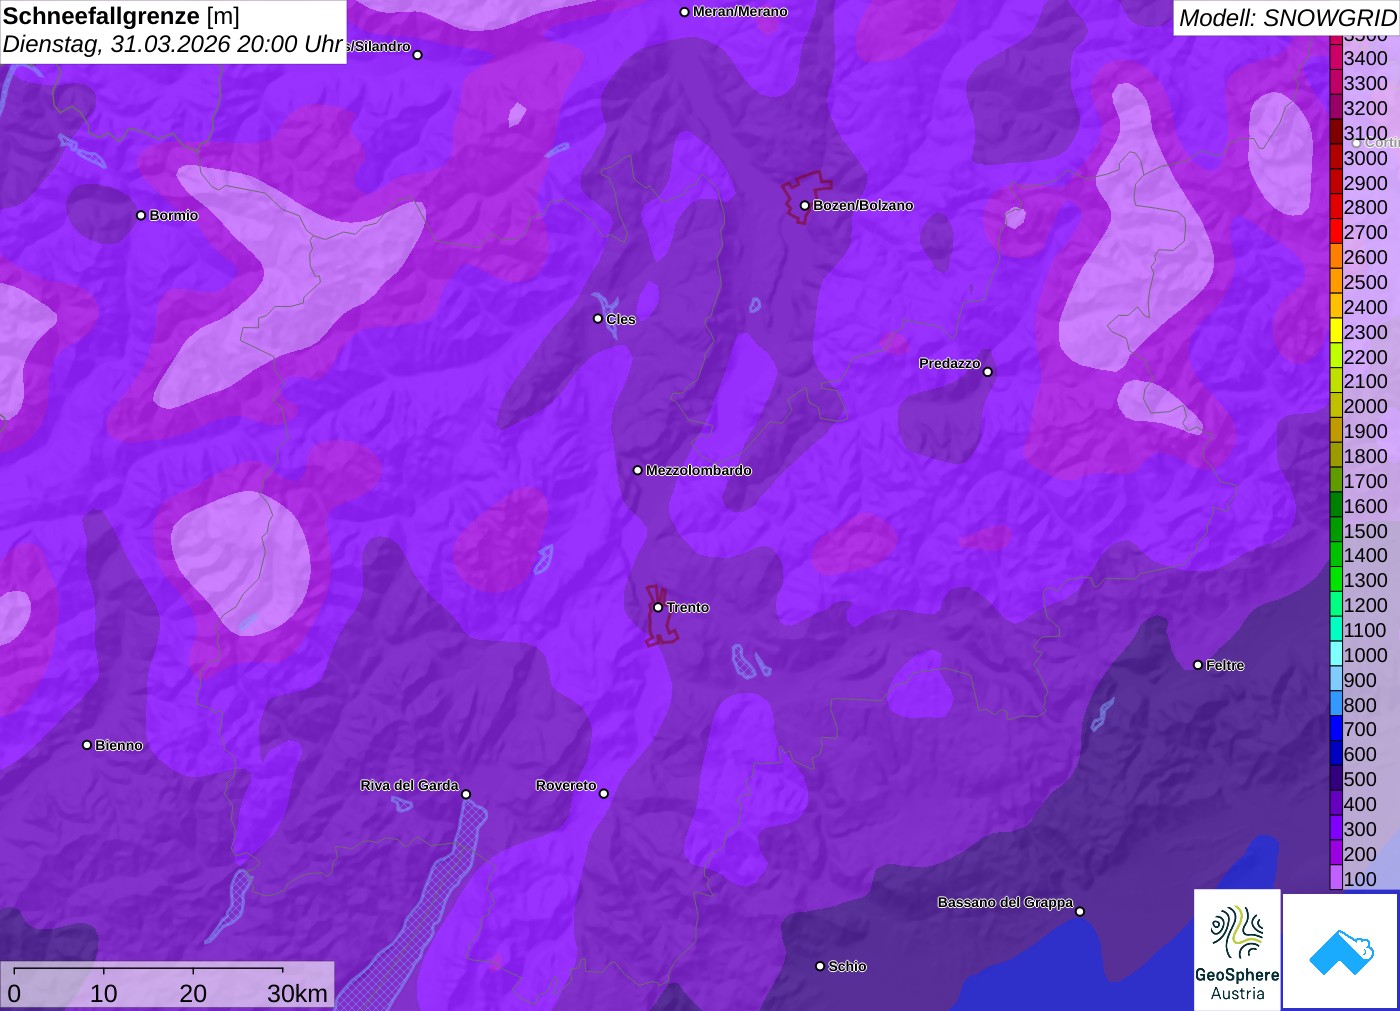1400x1011 pixels.
Task: Click the 2000 legend value
Action: pyautogui.click(x=1365, y=406)
